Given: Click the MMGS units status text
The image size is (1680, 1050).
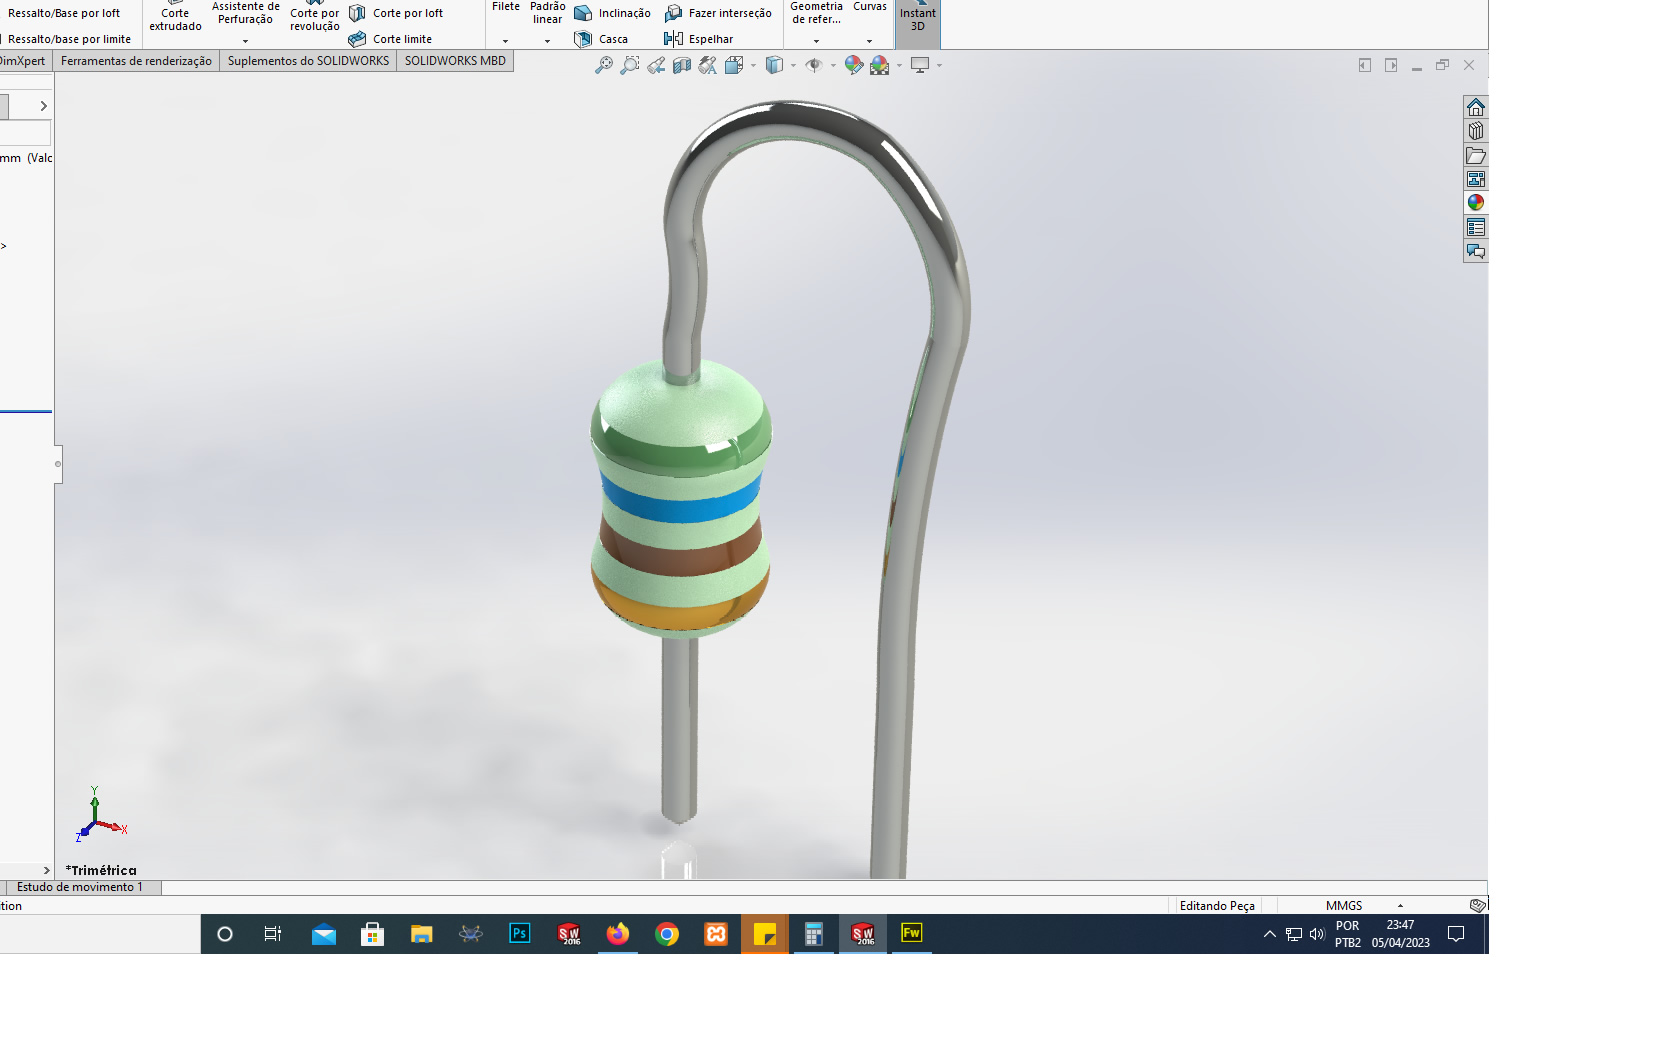Looking at the screenshot, I should (x=1344, y=906).
